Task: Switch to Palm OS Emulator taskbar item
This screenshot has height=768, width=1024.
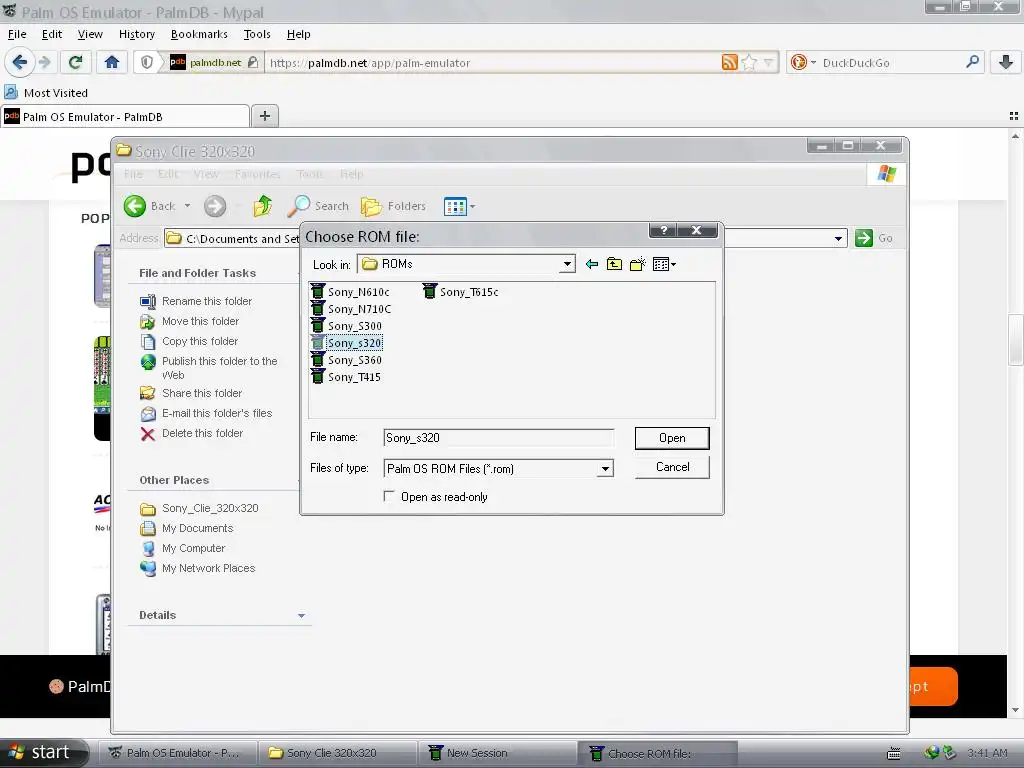Action: 177,753
